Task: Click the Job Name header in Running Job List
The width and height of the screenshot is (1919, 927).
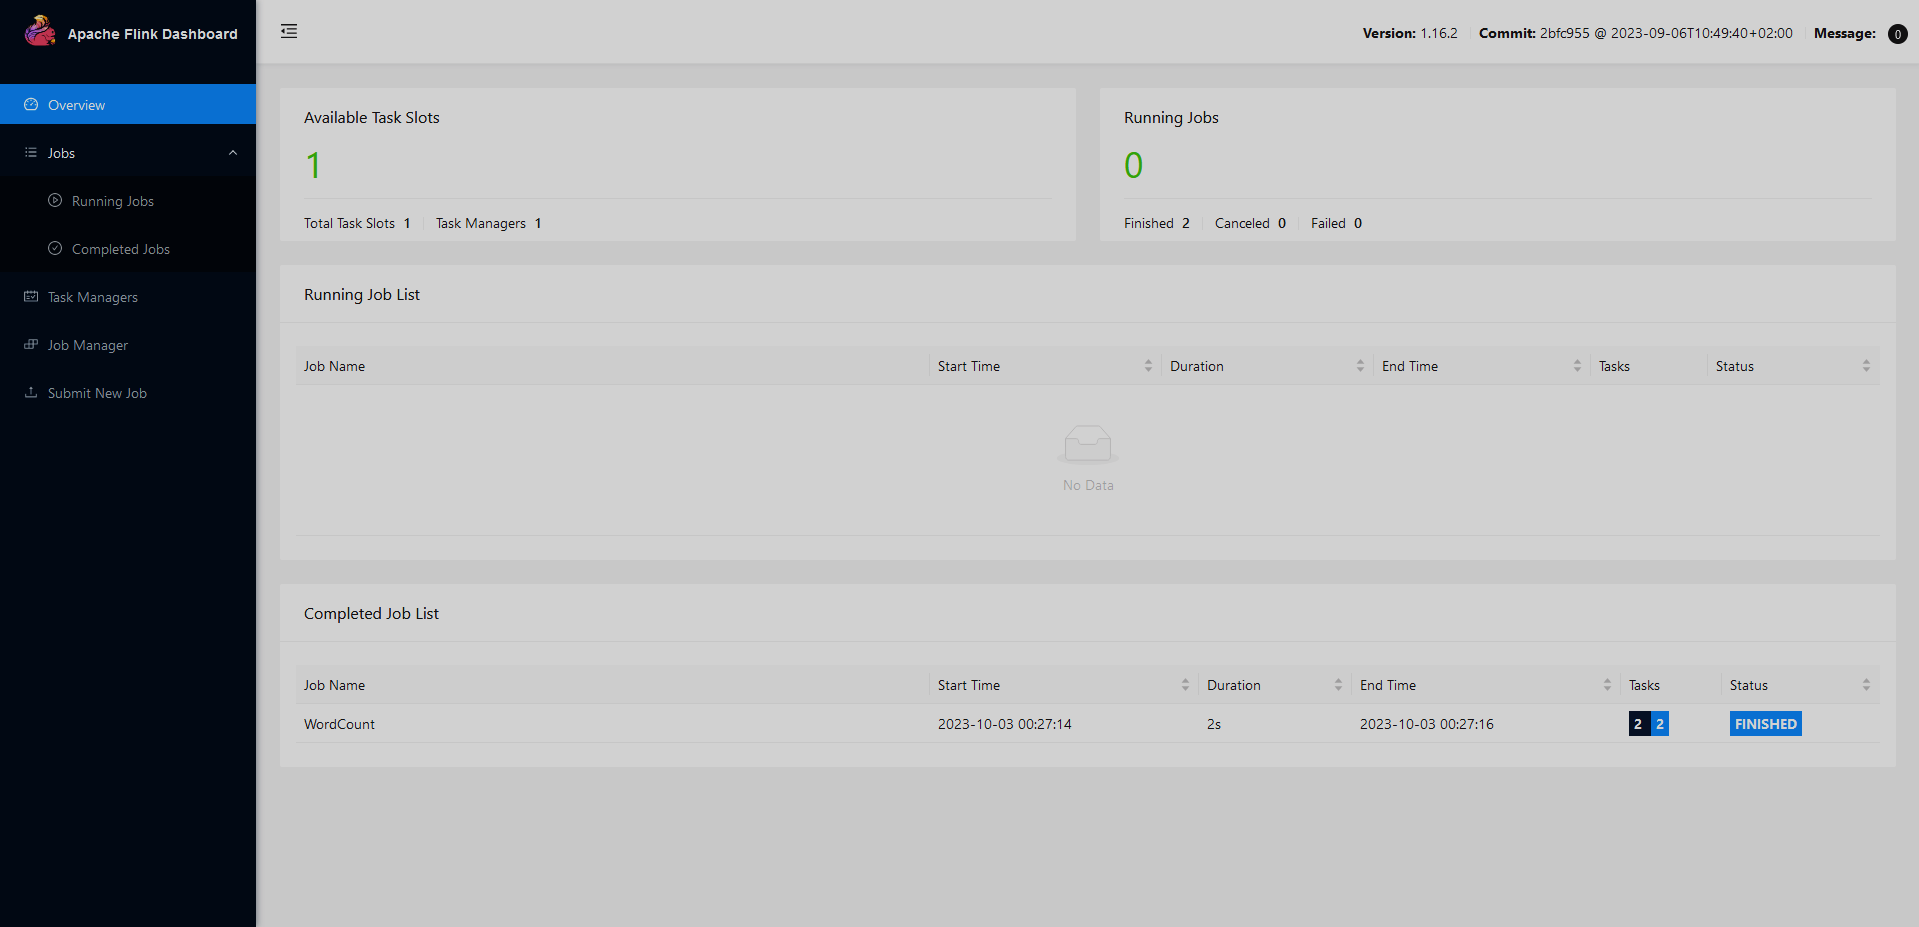Action: tap(334, 366)
